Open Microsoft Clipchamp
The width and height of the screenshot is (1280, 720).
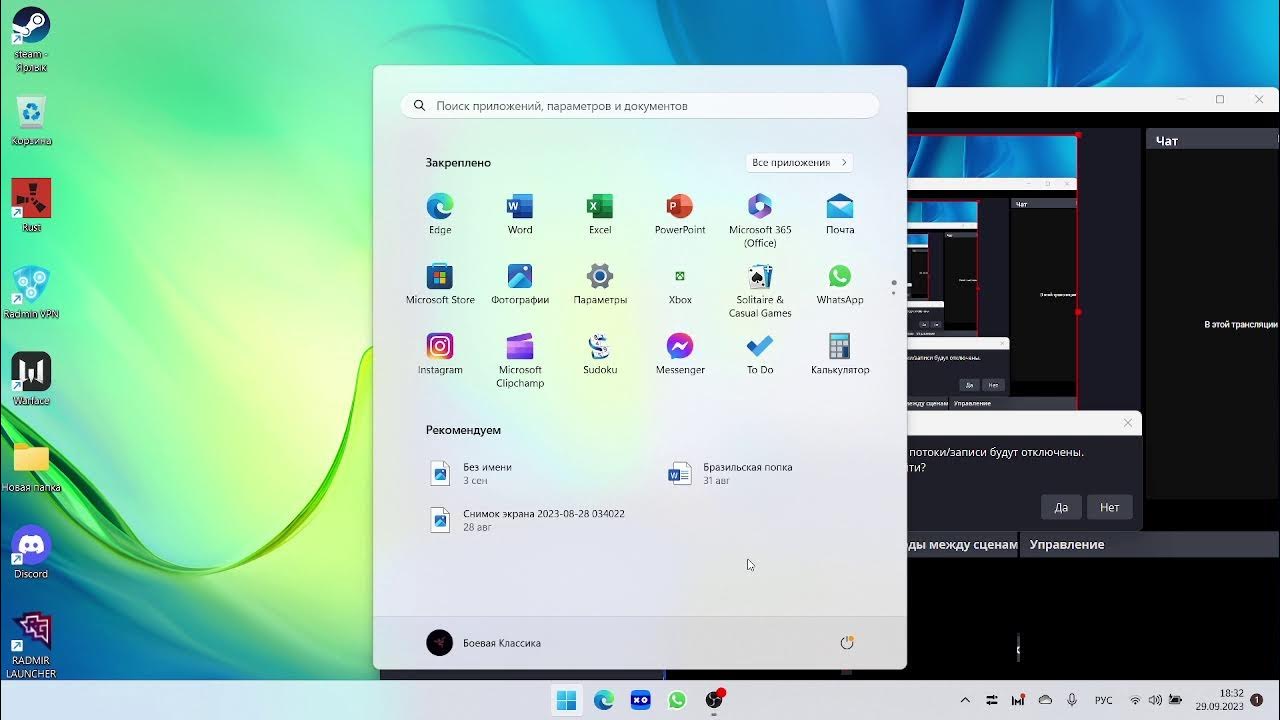coord(520,360)
